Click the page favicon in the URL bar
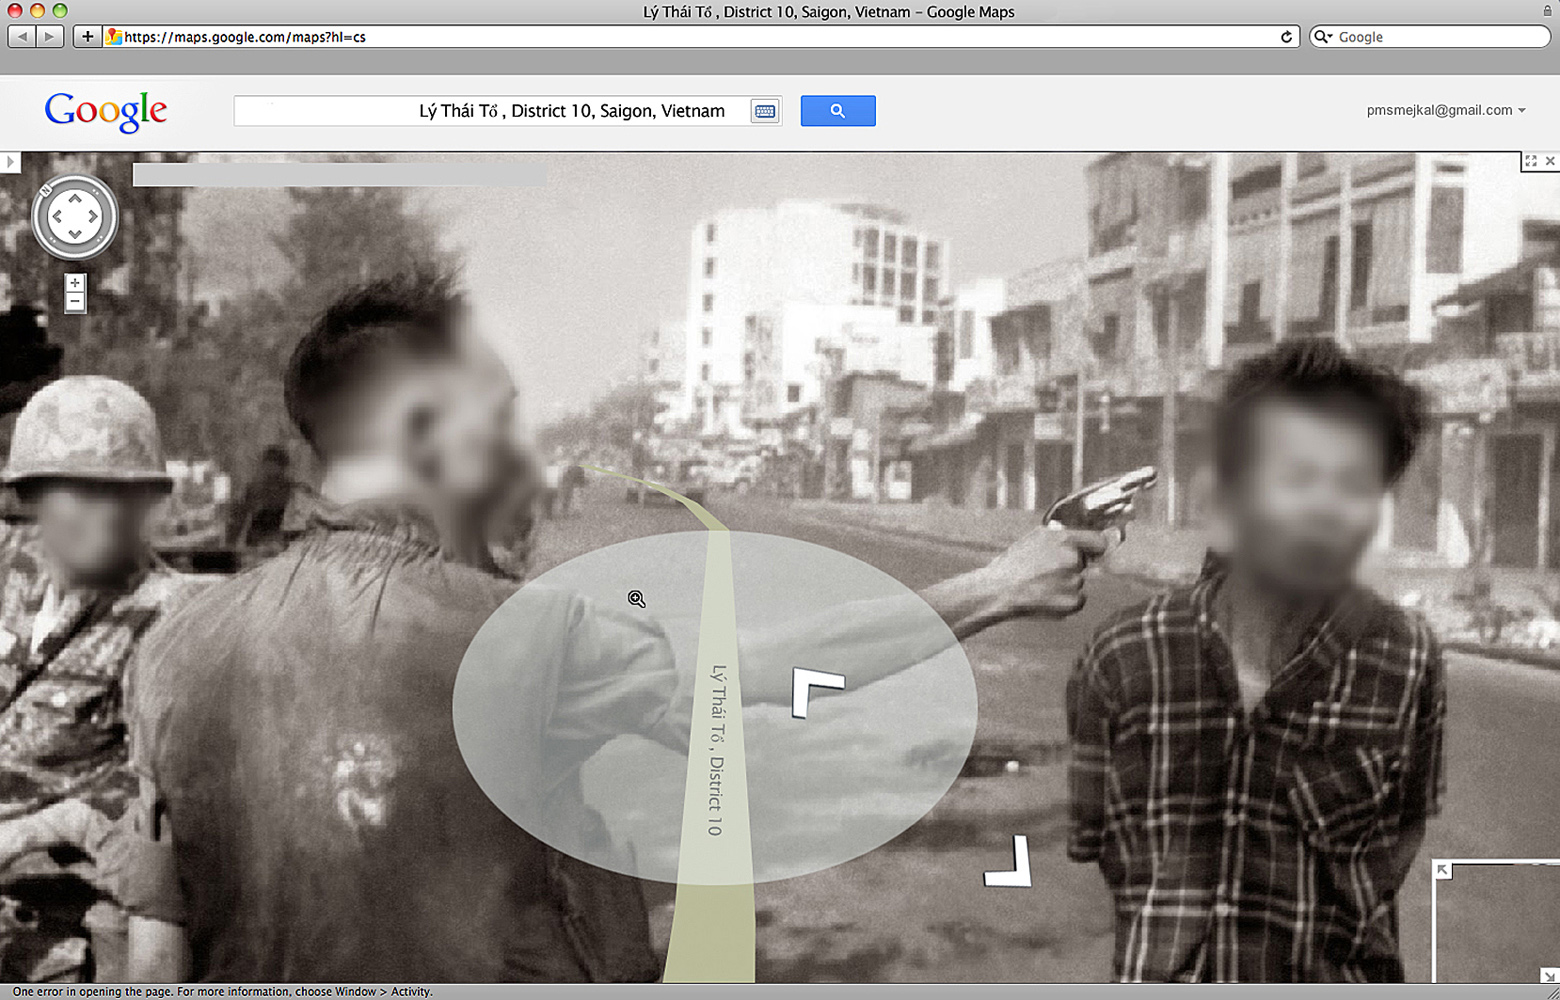 click(x=114, y=37)
